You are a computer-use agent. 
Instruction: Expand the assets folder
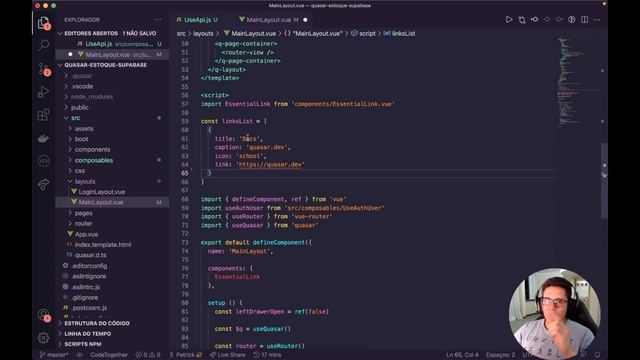pos(112,129)
